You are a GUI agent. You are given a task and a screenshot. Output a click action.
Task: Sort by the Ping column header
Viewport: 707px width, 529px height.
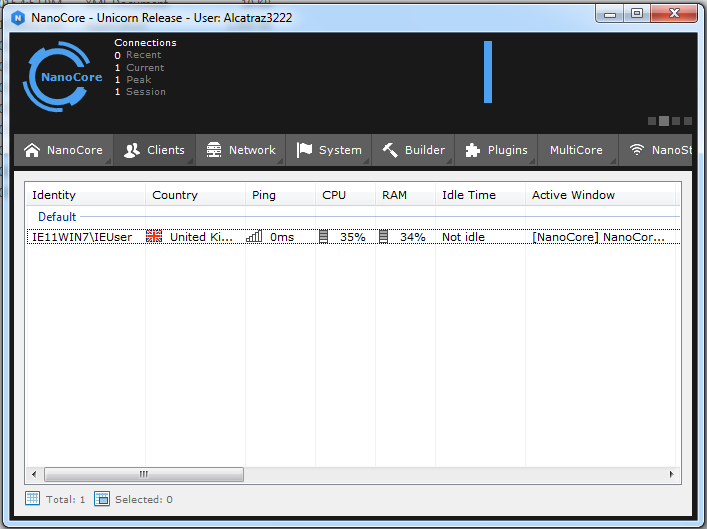click(280, 195)
